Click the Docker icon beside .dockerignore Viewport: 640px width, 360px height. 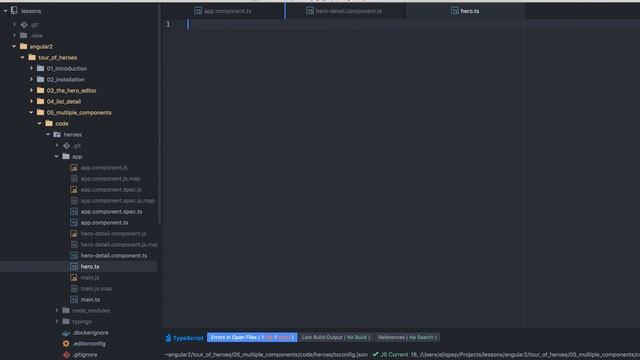click(x=66, y=333)
